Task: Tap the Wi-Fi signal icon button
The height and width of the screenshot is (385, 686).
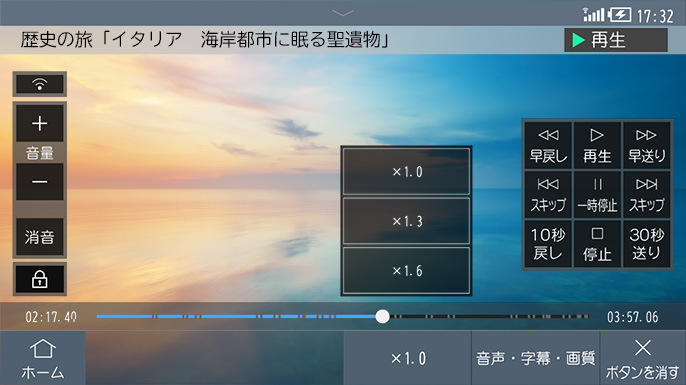Action: coord(40,84)
